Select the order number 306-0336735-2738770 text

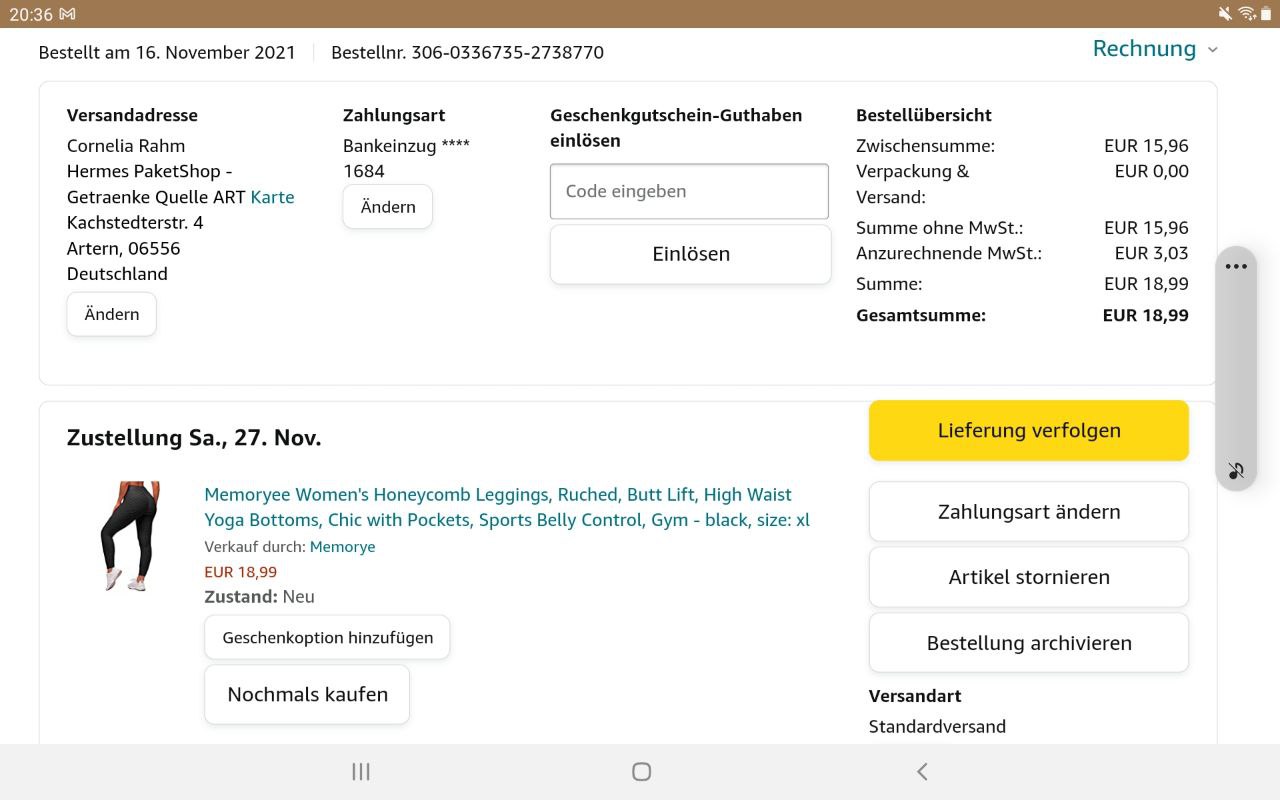pyautogui.click(x=507, y=52)
